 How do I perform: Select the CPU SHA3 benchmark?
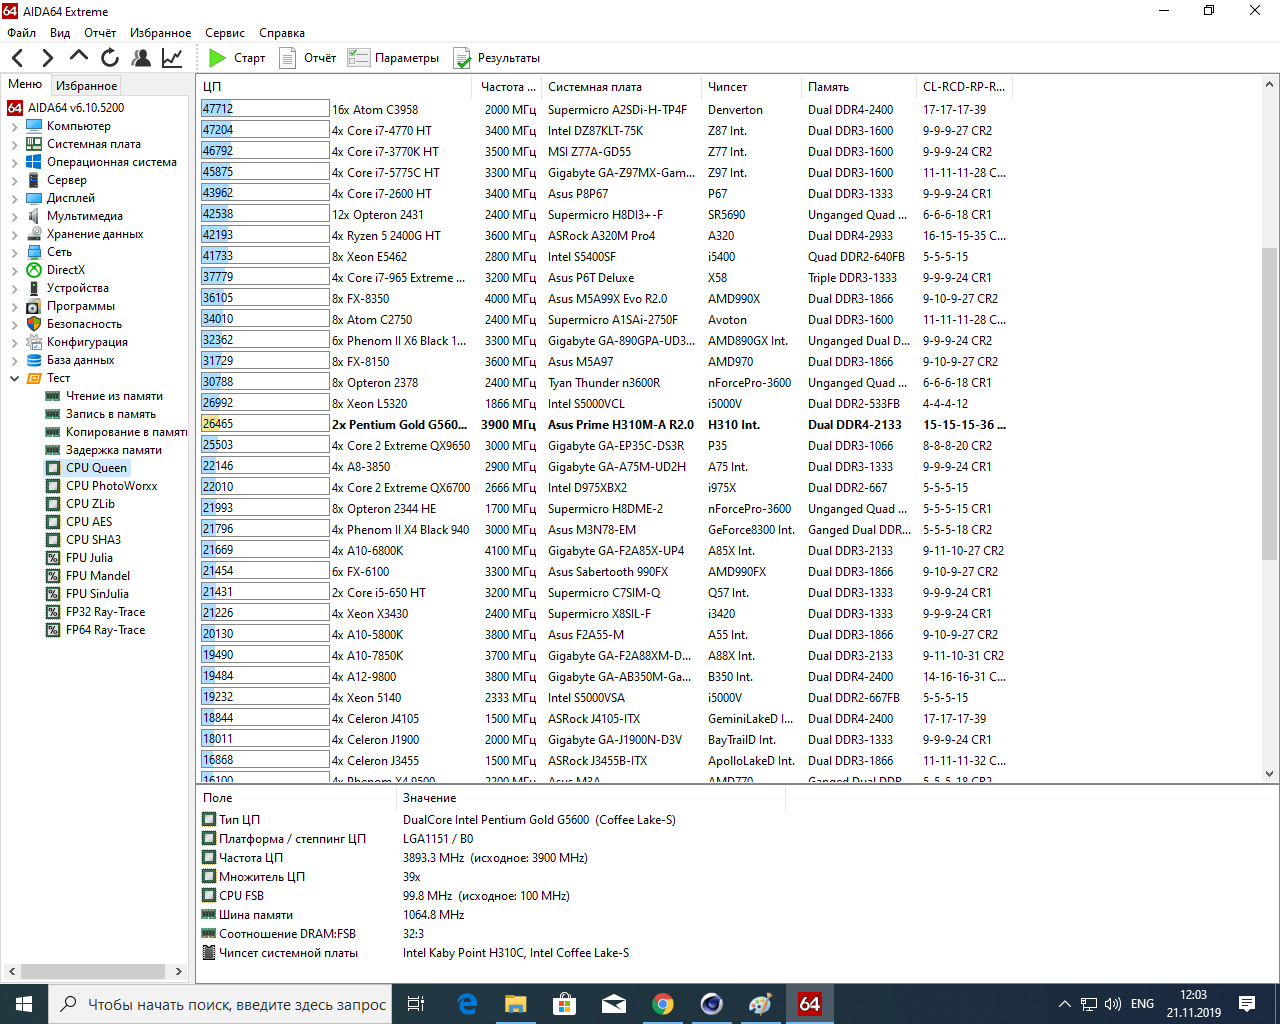pos(93,540)
